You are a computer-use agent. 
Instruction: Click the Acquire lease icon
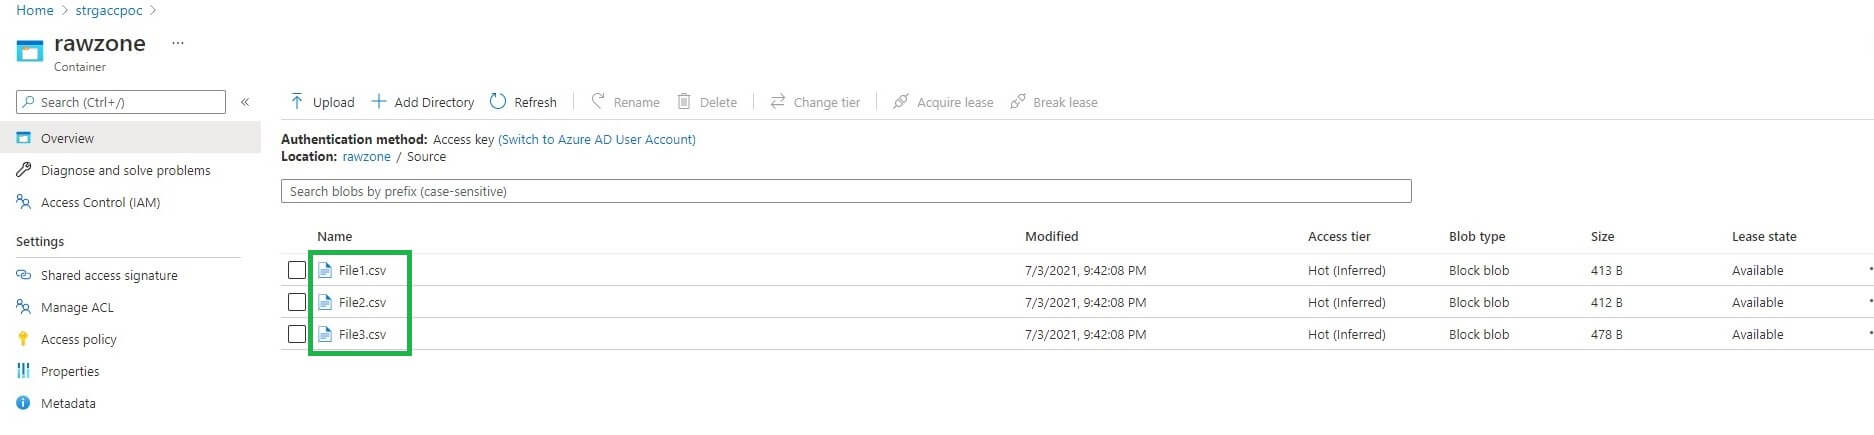tap(901, 102)
